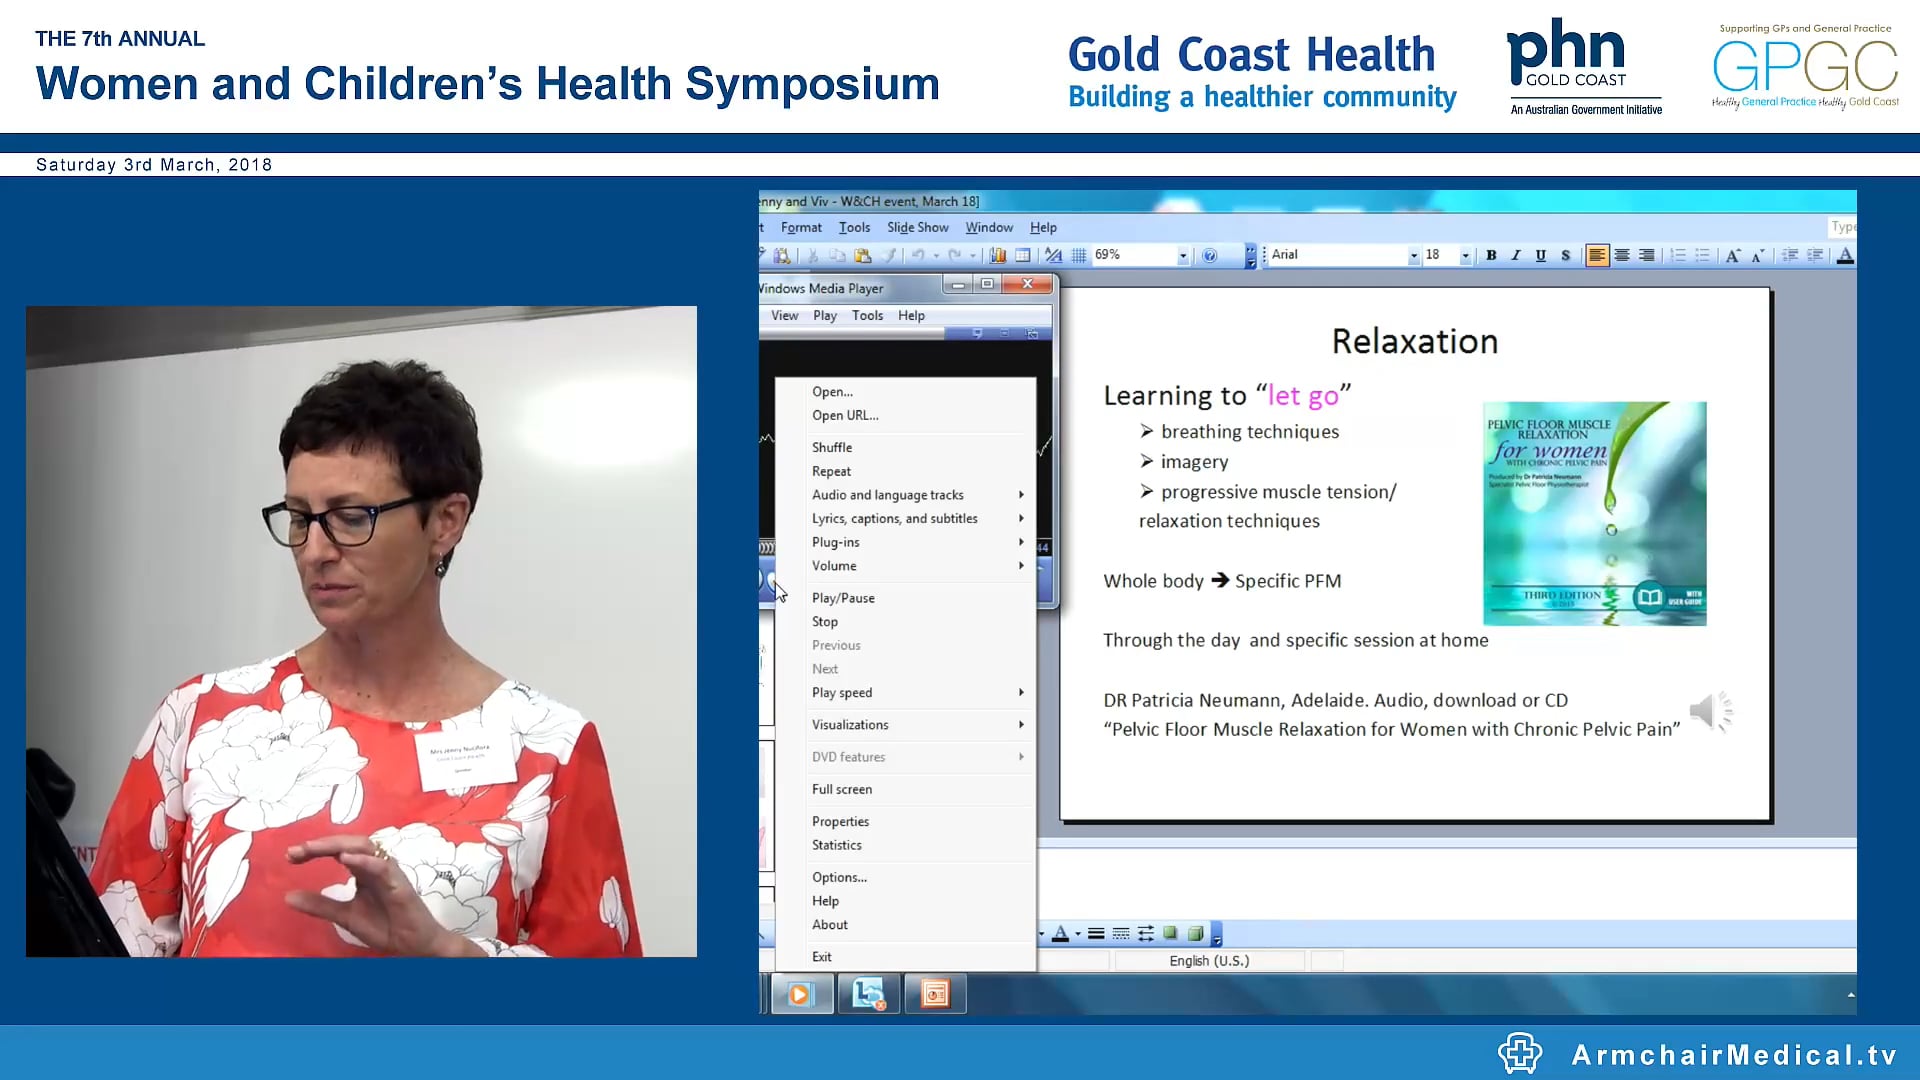Select the Align Center icon
Screen dimensions: 1920x1080
point(1621,255)
